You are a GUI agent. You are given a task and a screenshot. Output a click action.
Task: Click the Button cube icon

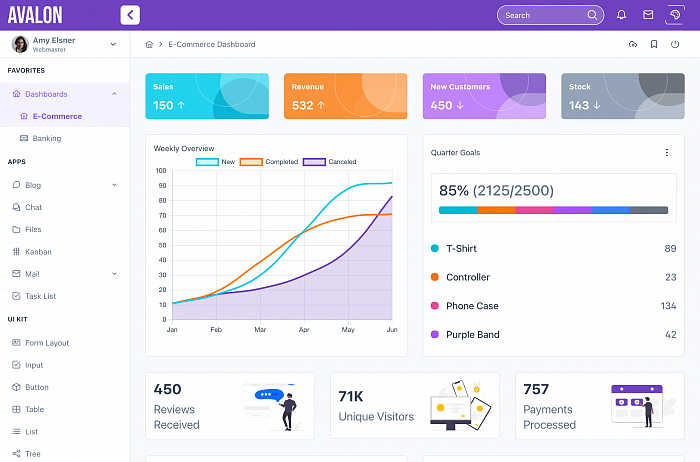point(16,387)
